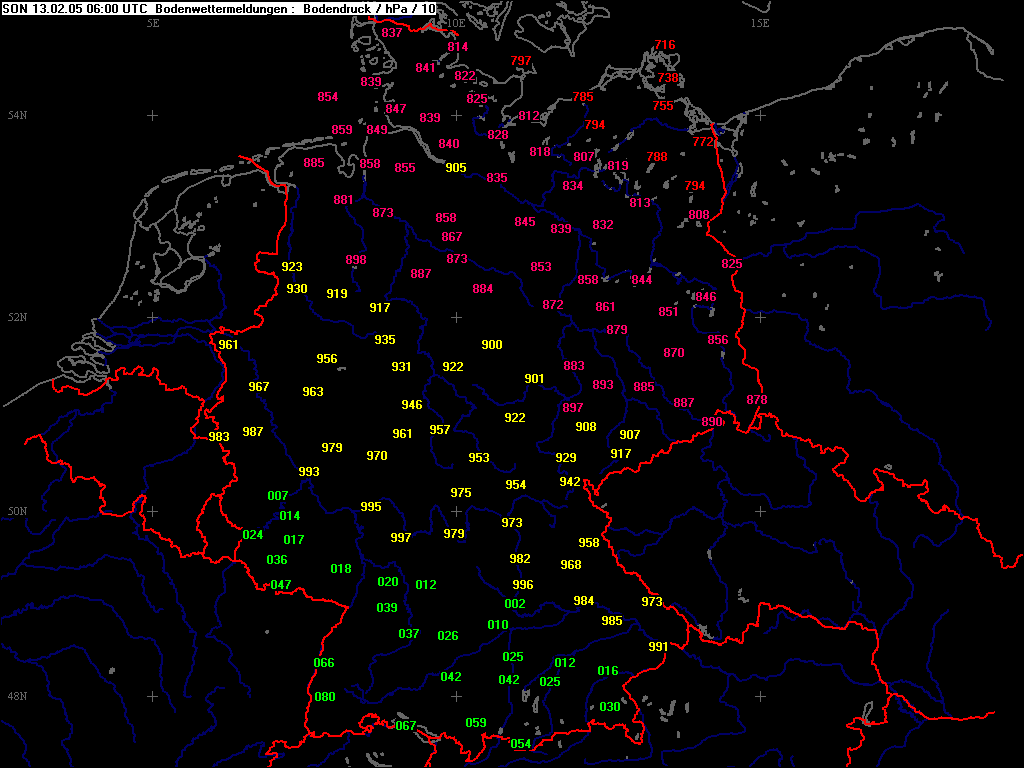1024x768 pixels.
Task: Click the red 878 pressure reading
Action: pos(757,400)
